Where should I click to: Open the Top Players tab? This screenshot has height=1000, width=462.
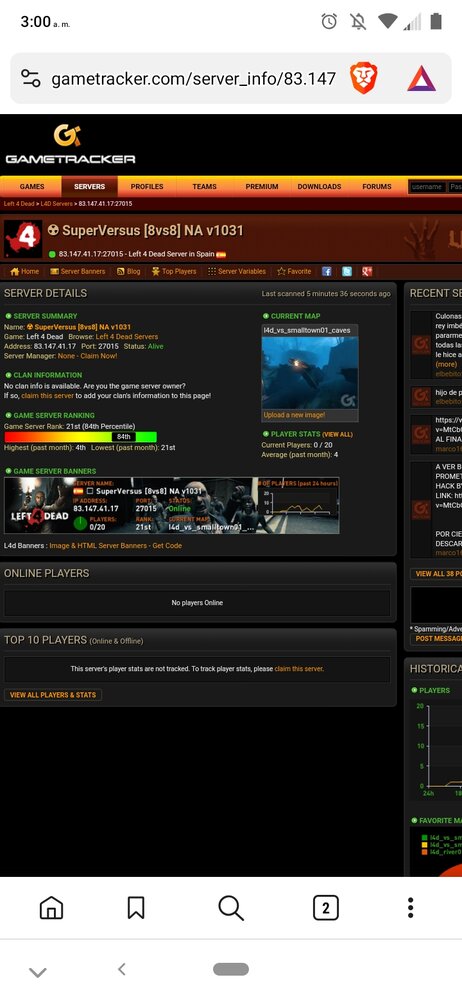(174, 271)
